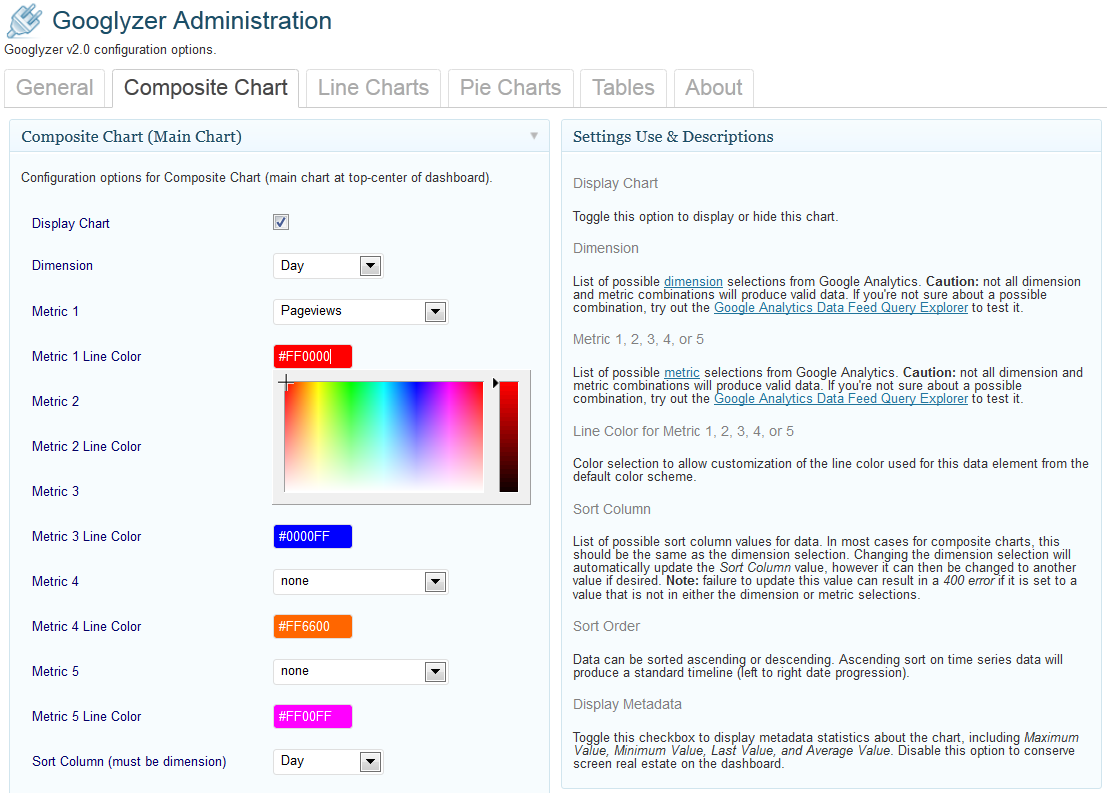Image resolution: width=1107 pixels, height=793 pixels.
Task: Open Query Explorer link under Metric section
Action: click(840, 399)
